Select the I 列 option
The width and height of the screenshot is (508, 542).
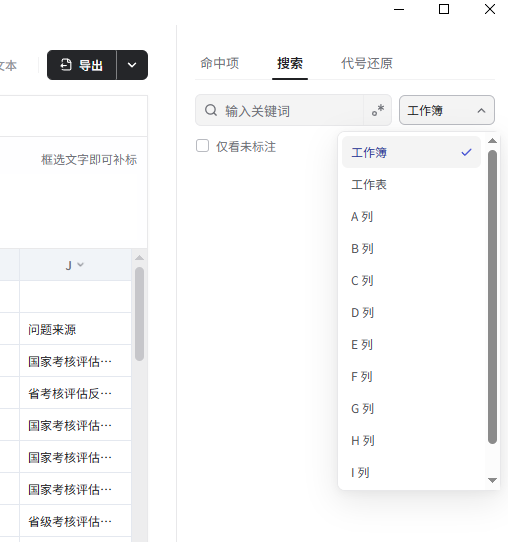point(411,473)
